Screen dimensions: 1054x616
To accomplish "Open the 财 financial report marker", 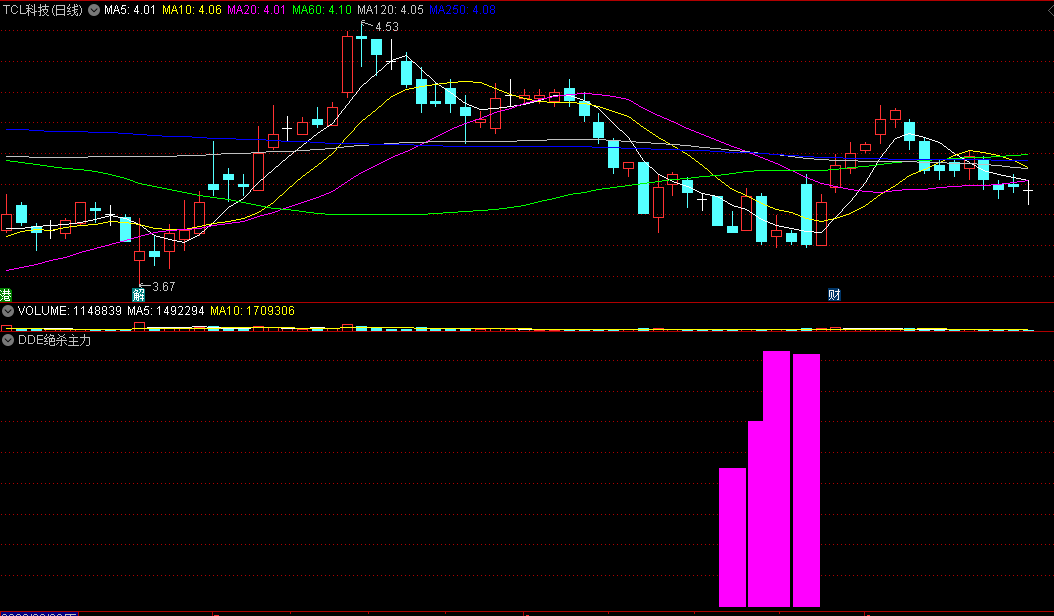I will coord(834,295).
